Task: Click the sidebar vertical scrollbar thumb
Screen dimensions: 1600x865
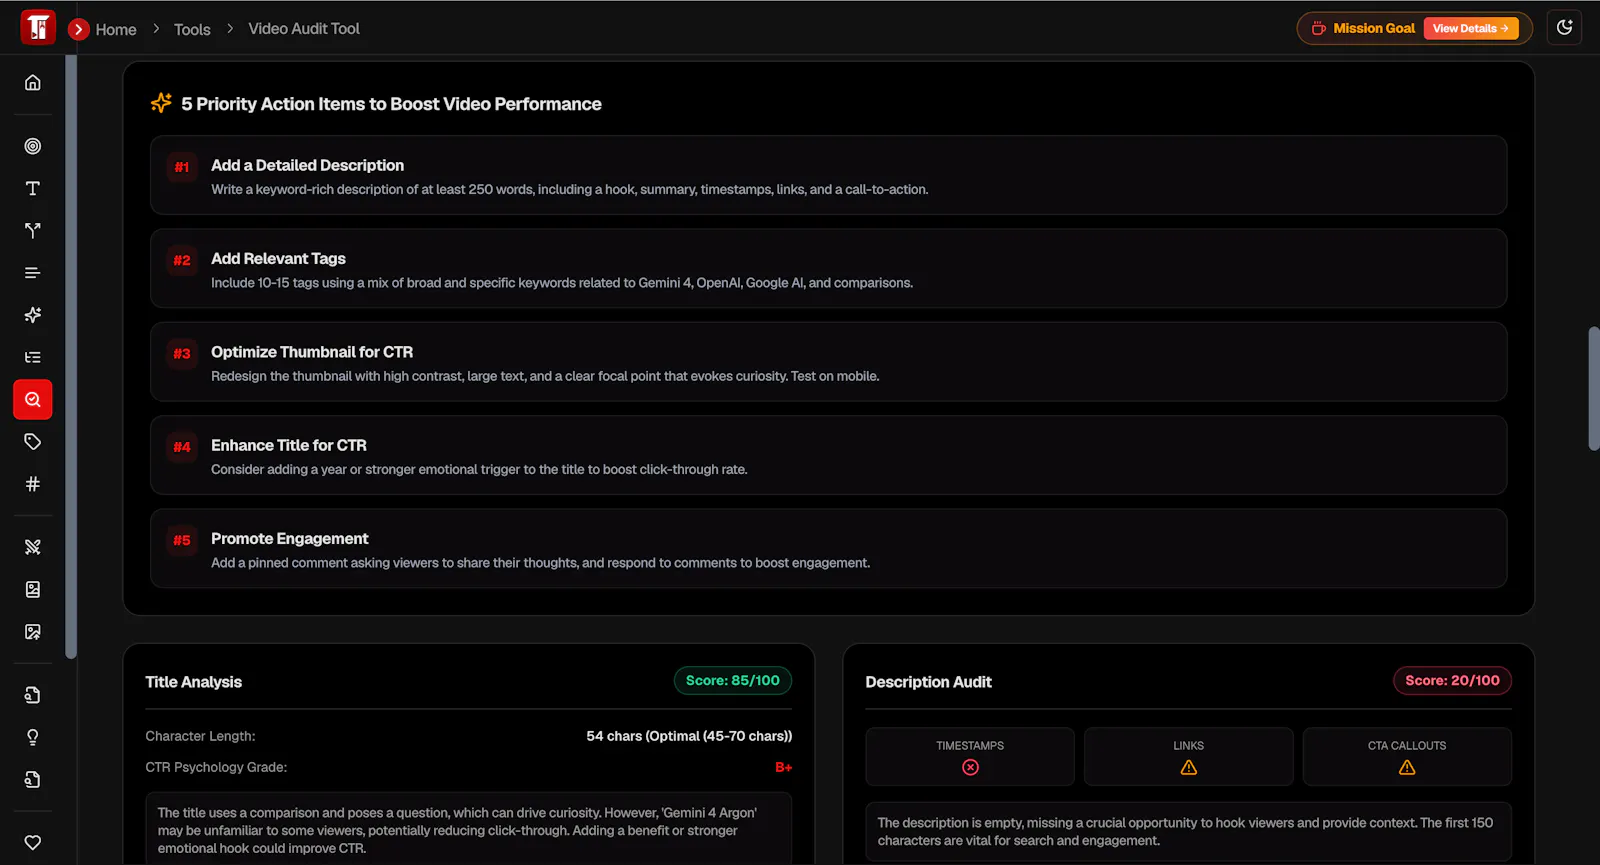Action: (x=71, y=357)
